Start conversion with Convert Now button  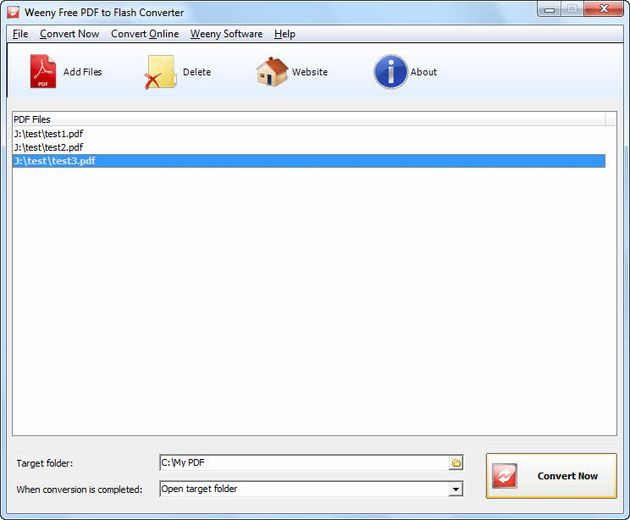[551, 476]
